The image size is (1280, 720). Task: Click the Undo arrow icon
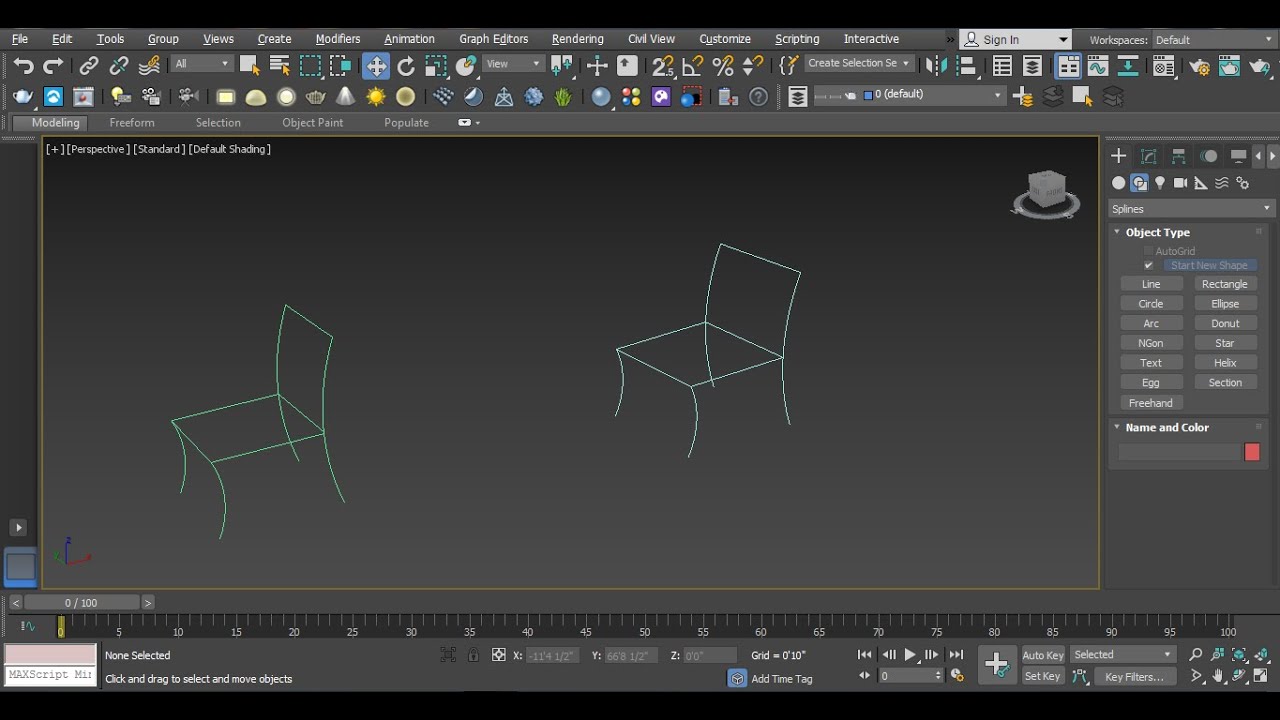pyautogui.click(x=24, y=66)
